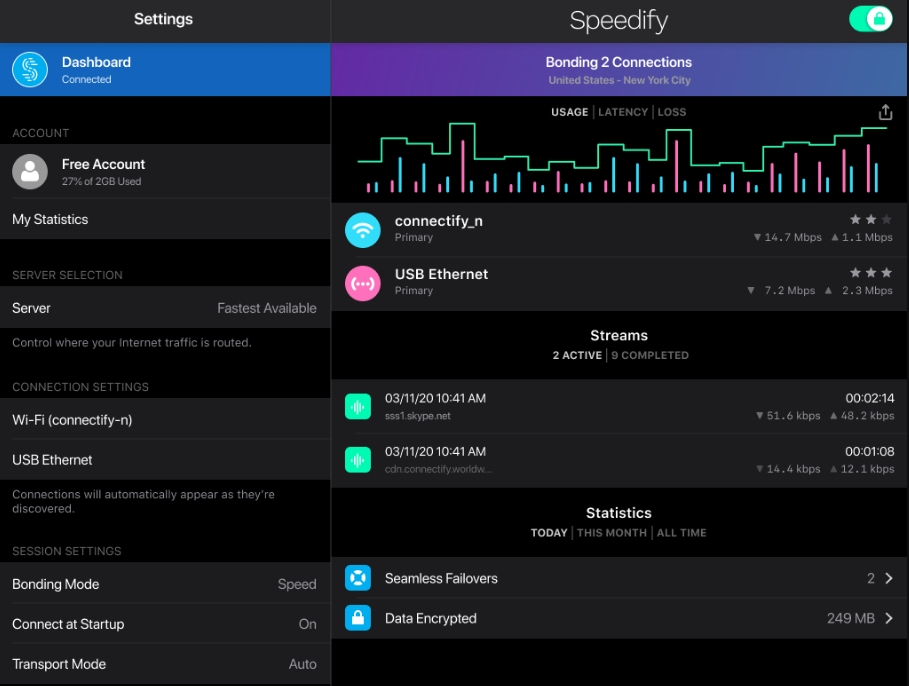Click the Free Account avatar icon

click(x=30, y=172)
